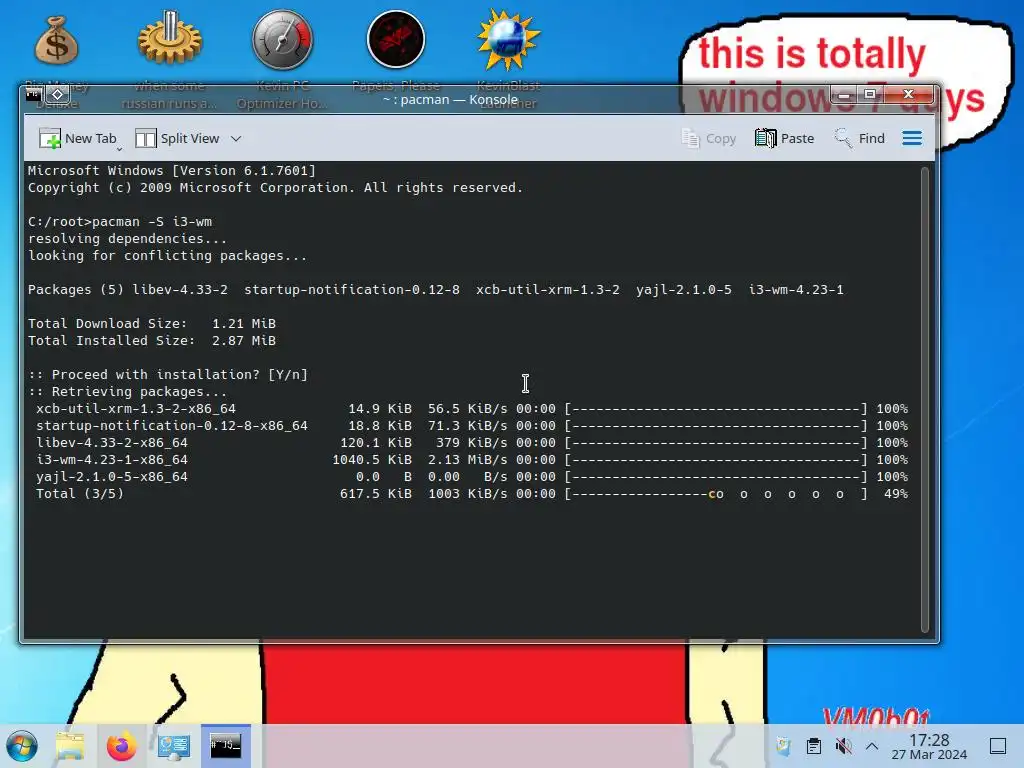The image size is (1024, 768).
Task: Click the Split View button
Action: tap(177, 138)
